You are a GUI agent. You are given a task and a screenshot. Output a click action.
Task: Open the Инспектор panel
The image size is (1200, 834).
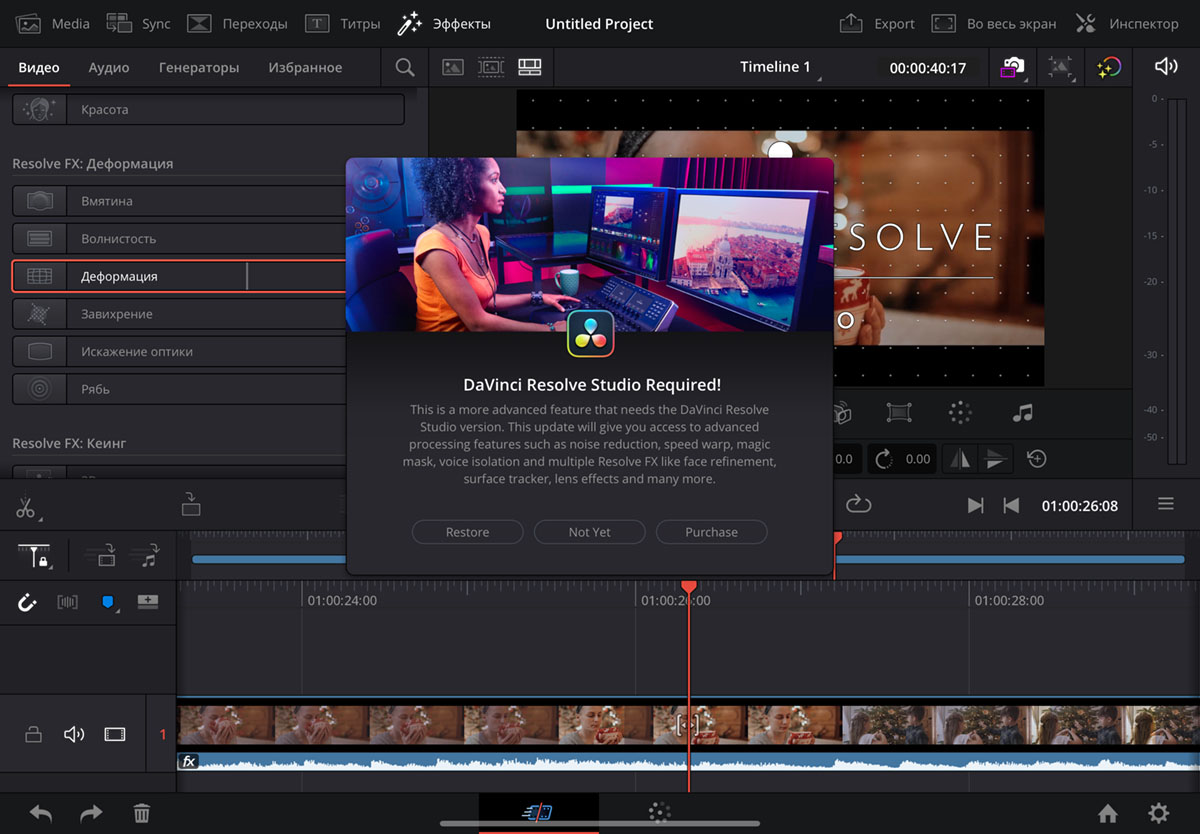coord(1127,23)
